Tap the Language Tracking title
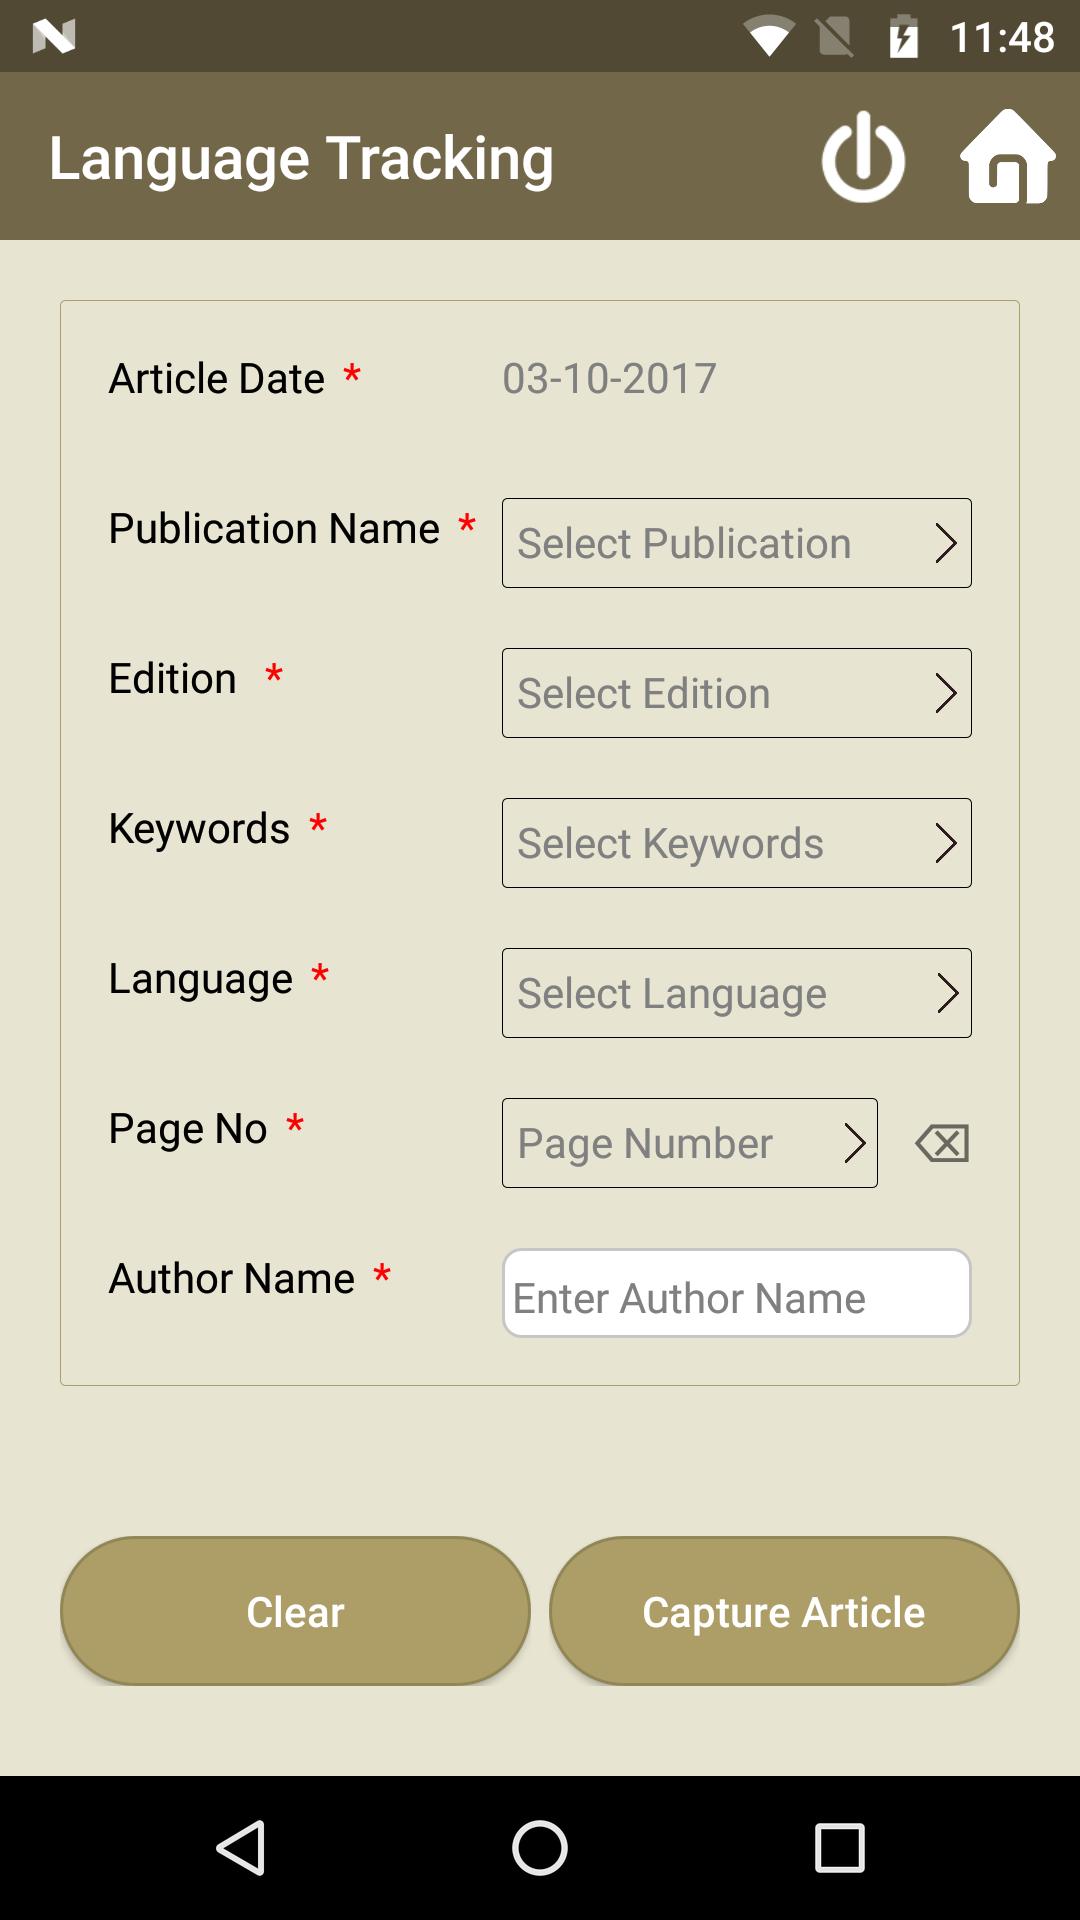Viewport: 1080px width, 1920px height. click(301, 158)
